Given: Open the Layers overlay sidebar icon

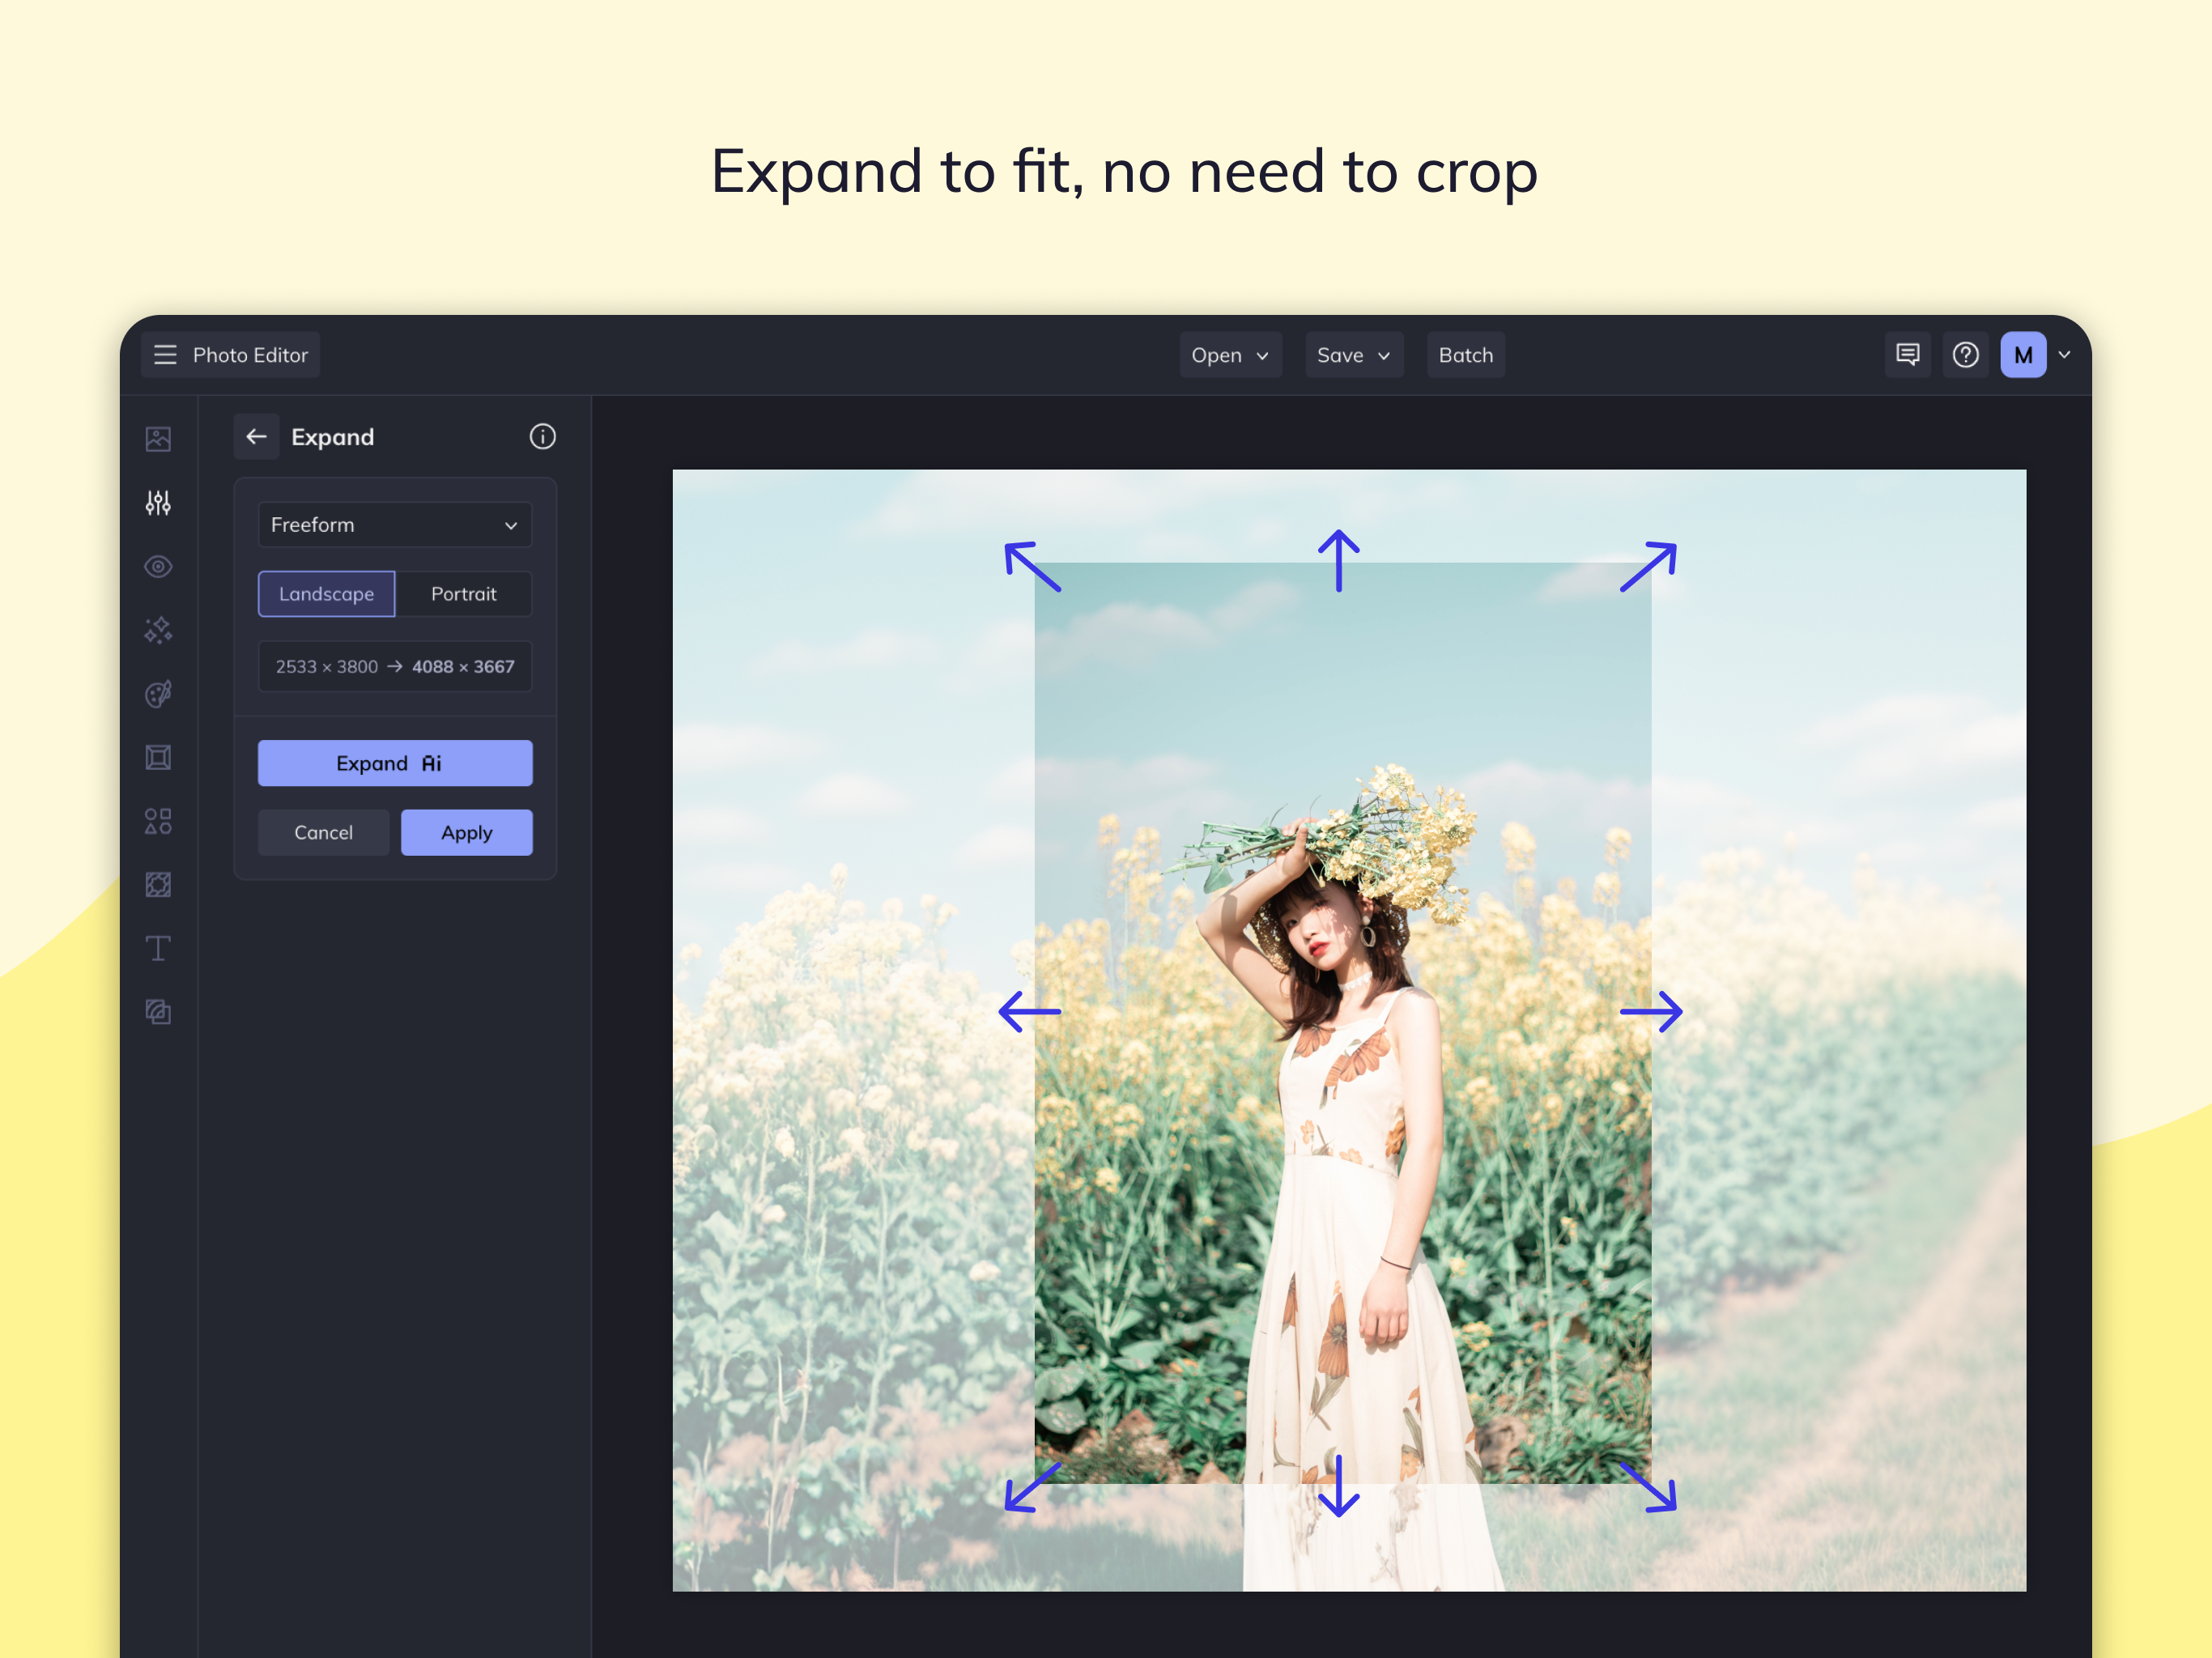Looking at the screenshot, I should [158, 1012].
